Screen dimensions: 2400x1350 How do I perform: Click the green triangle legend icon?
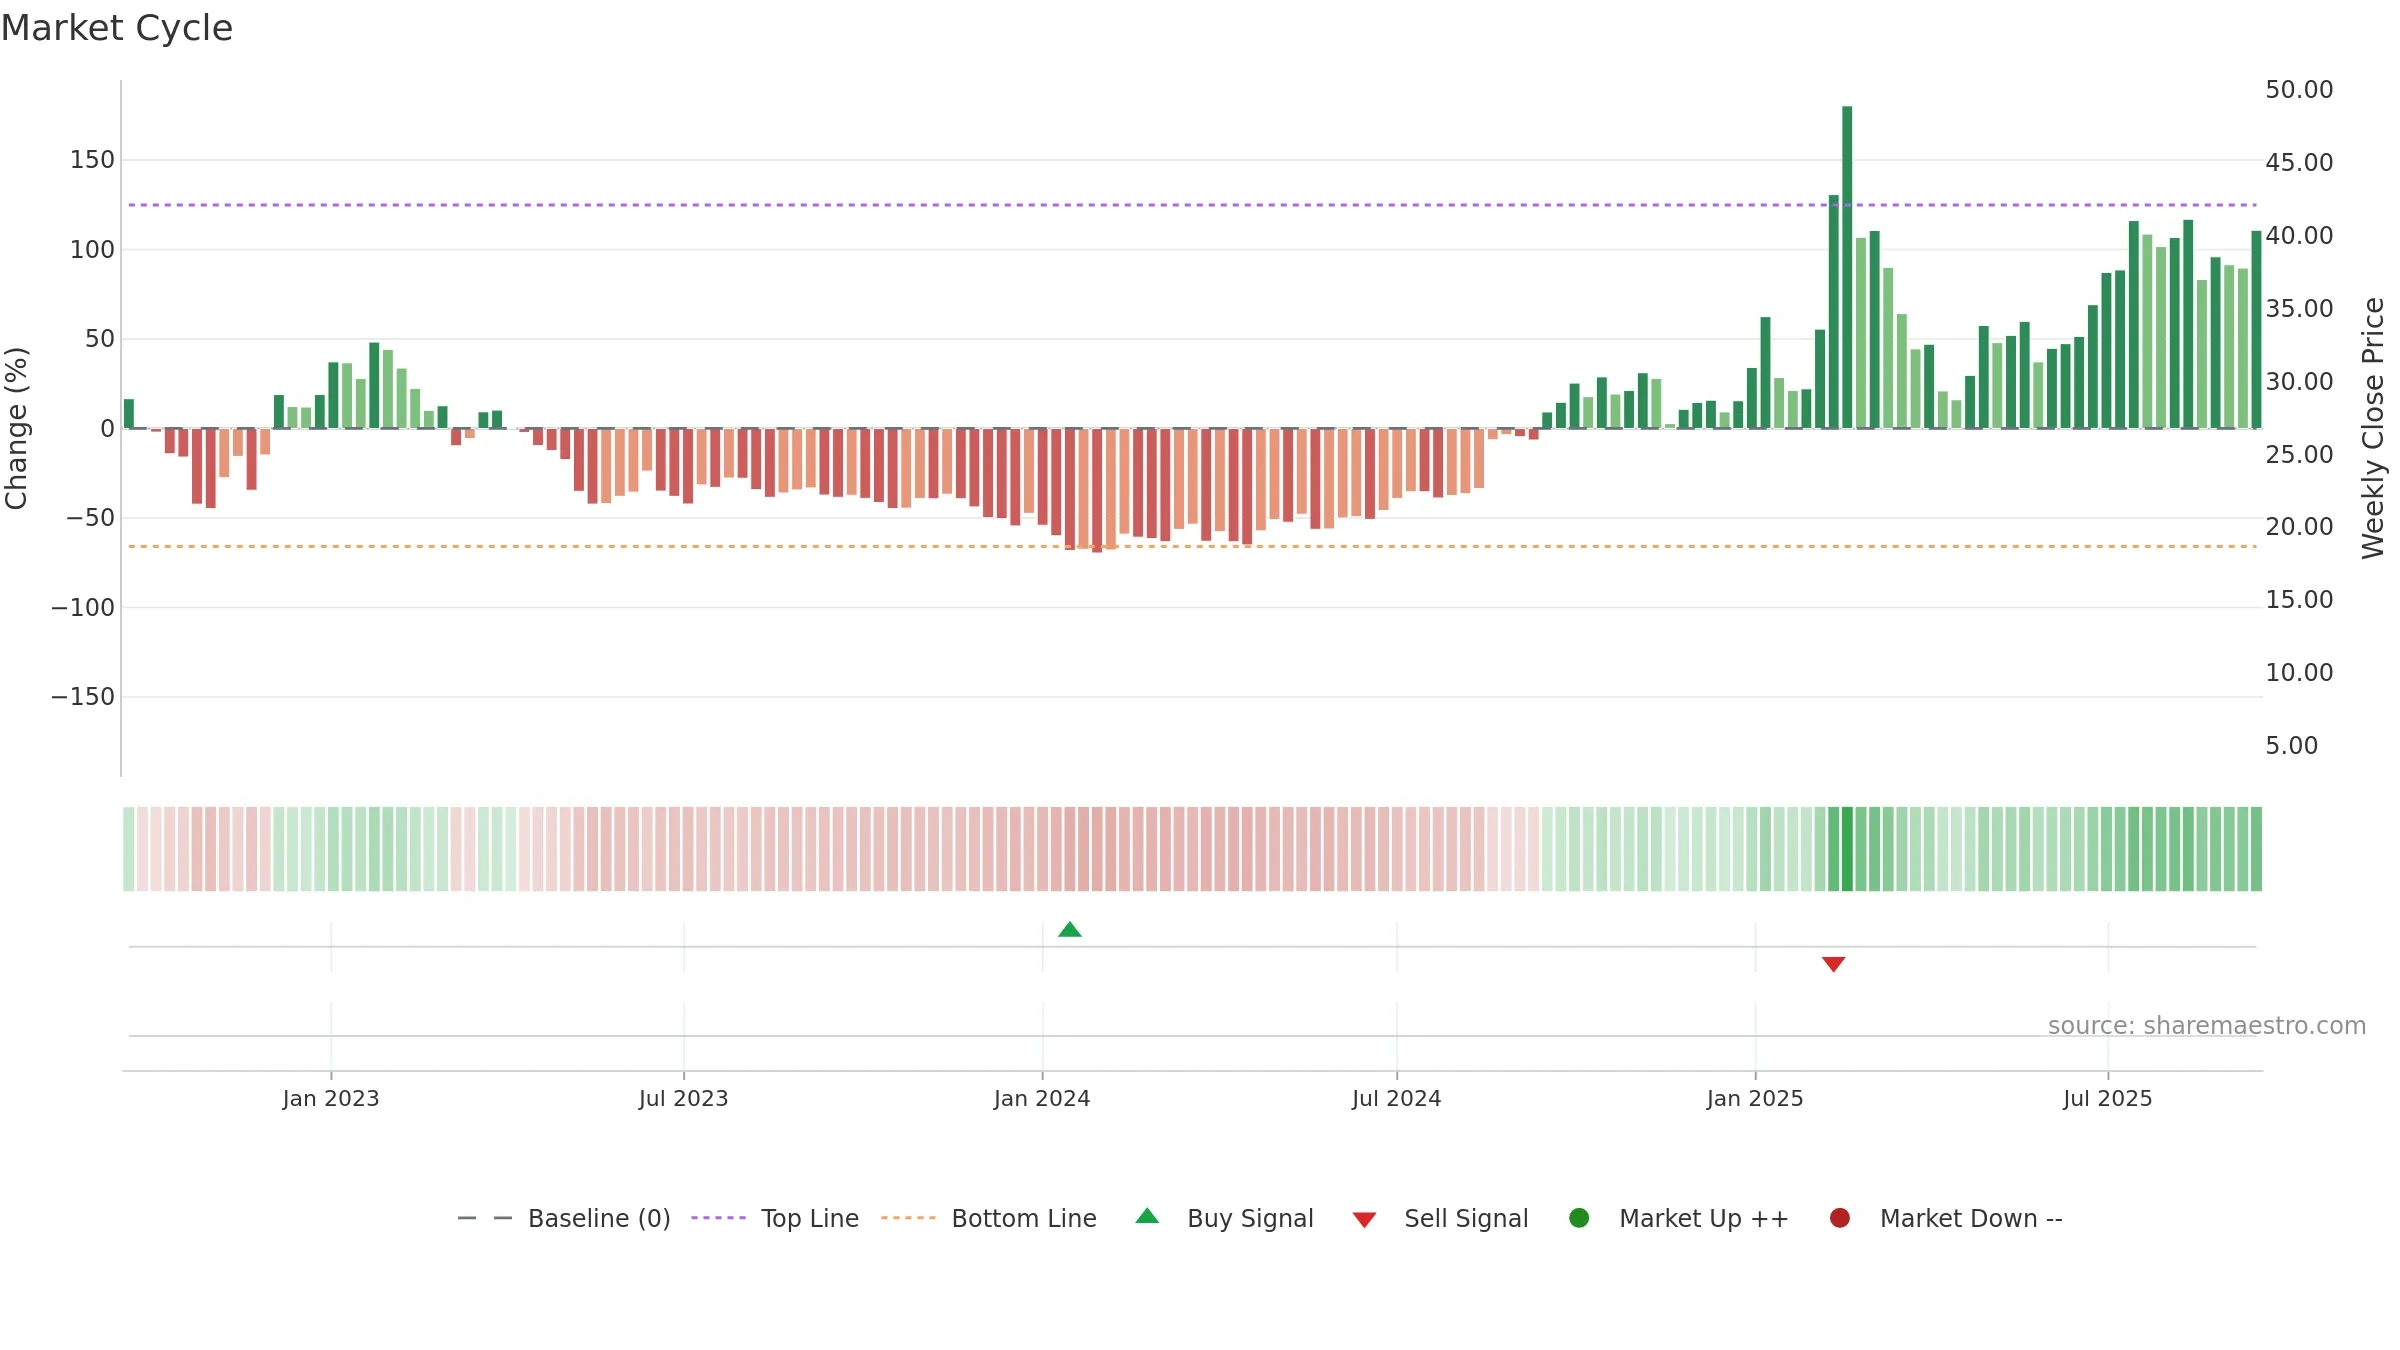pyautogui.click(x=1147, y=1216)
